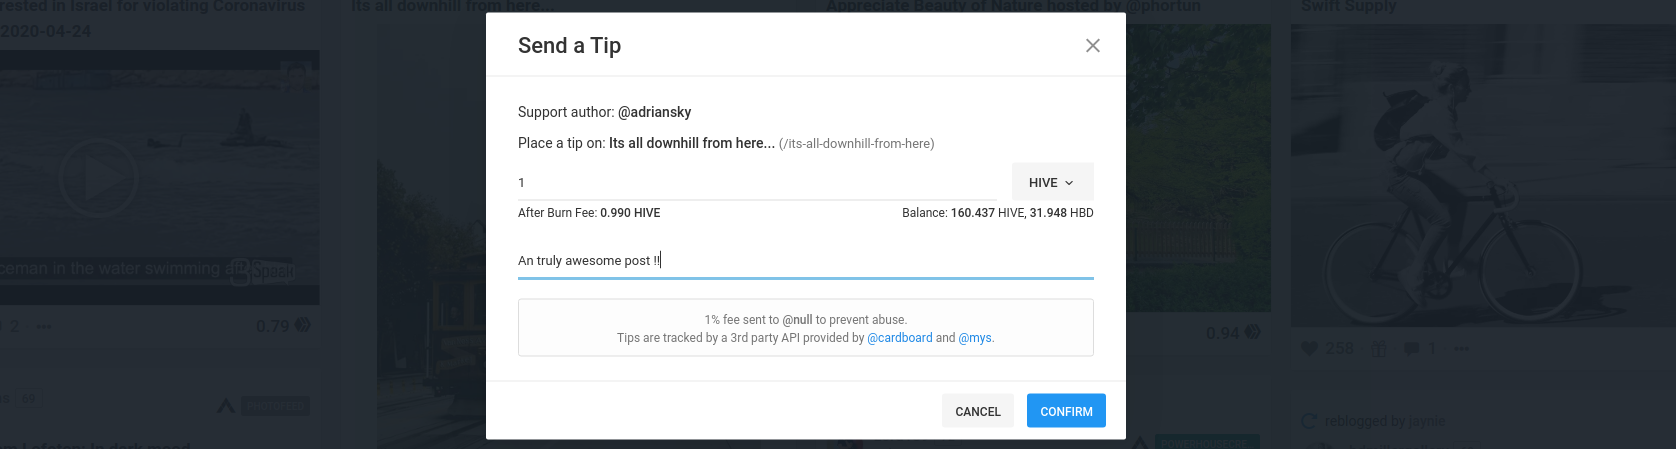The width and height of the screenshot is (1676, 449).
Task: Click the post slug /its-all-downhill-from-here
Action: [x=857, y=144]
